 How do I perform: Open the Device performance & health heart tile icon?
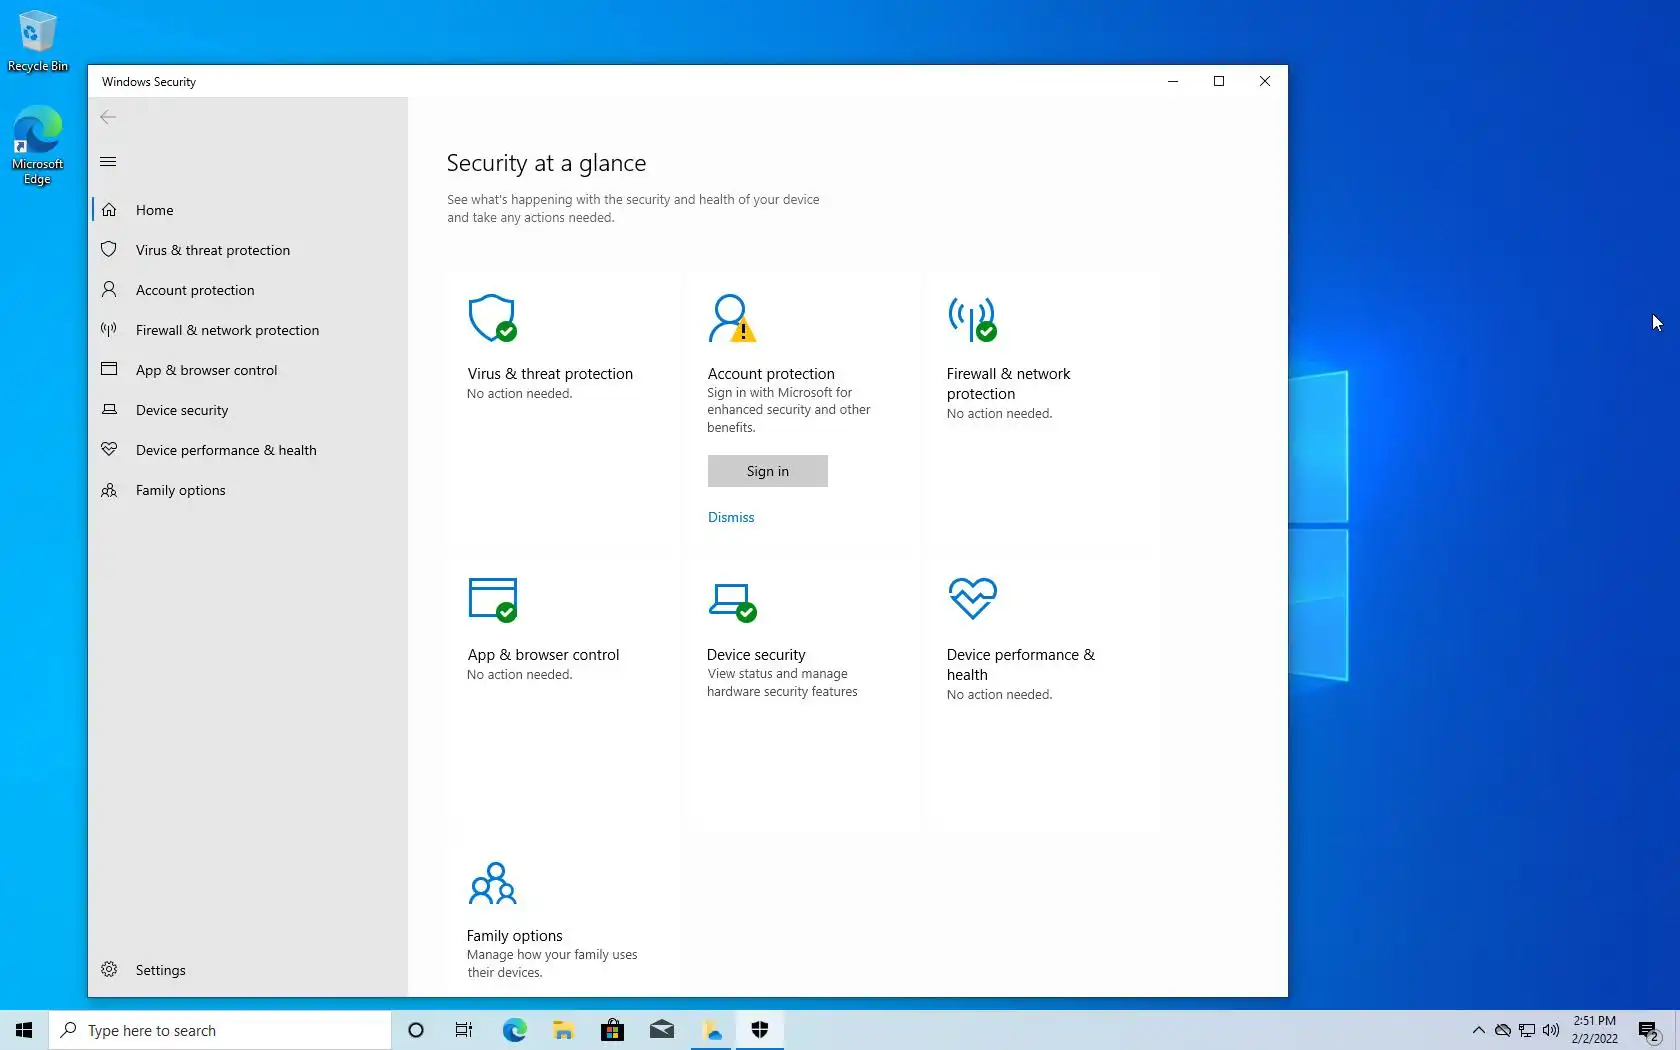coord(972,599)
